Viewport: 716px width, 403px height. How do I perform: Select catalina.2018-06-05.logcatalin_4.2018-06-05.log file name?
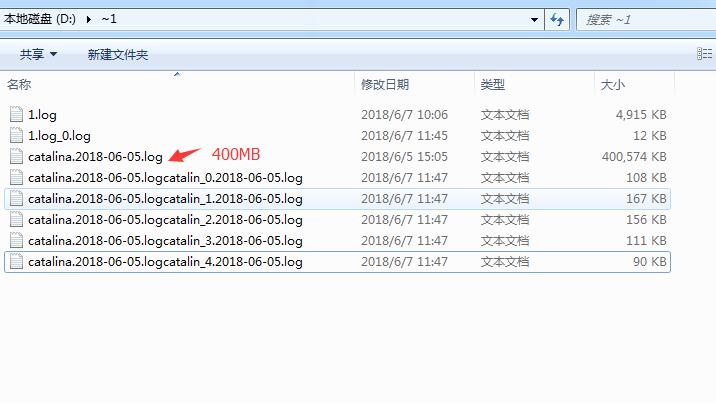[x=165, y=262]
